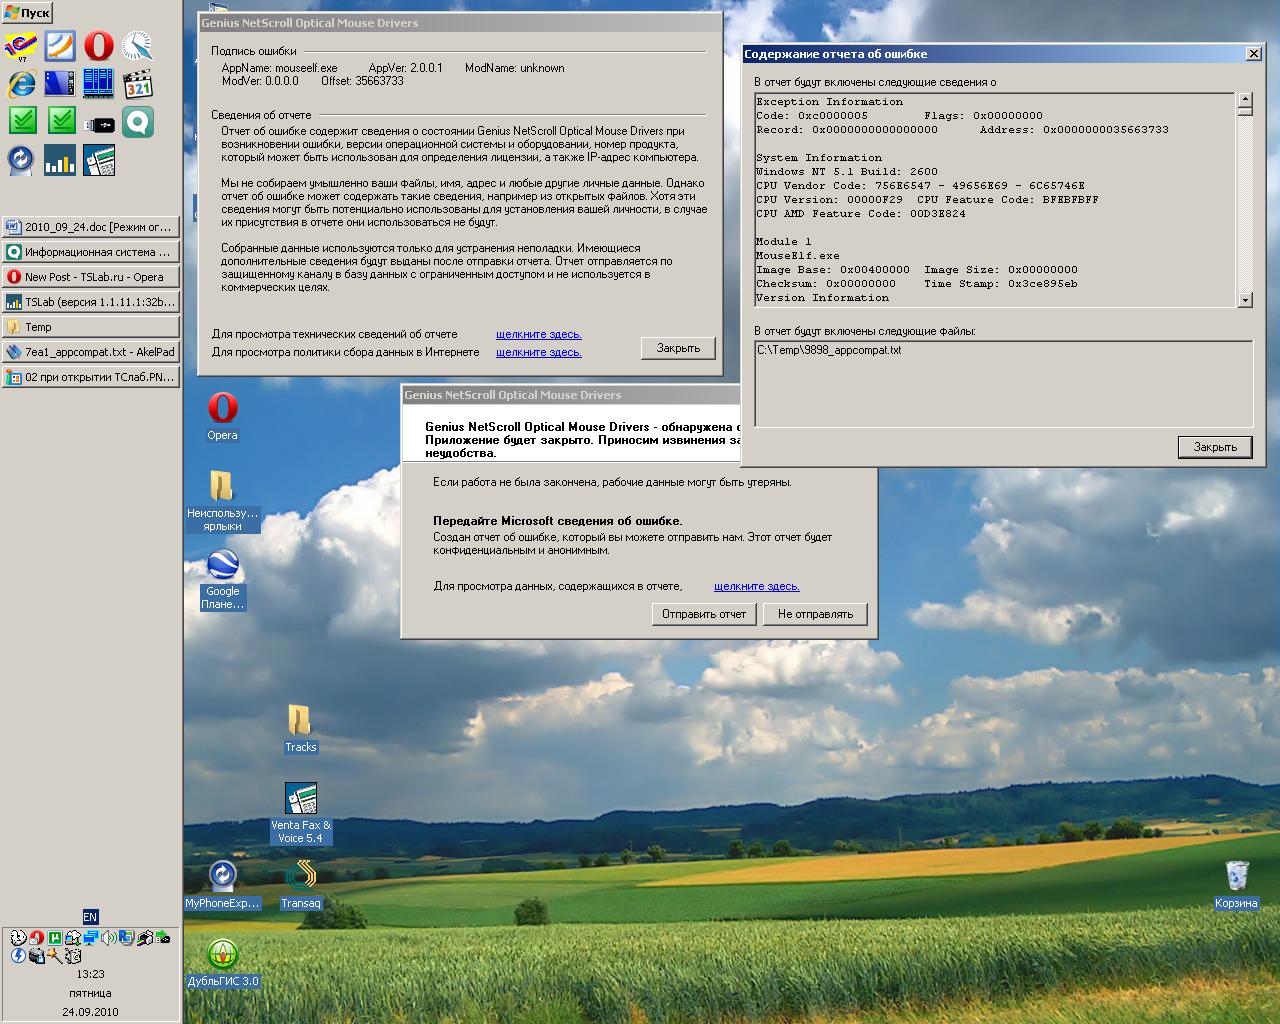Launch Venta Fax from the quick launch
Screen dimensions: 1280x1024
pos(99,161)
